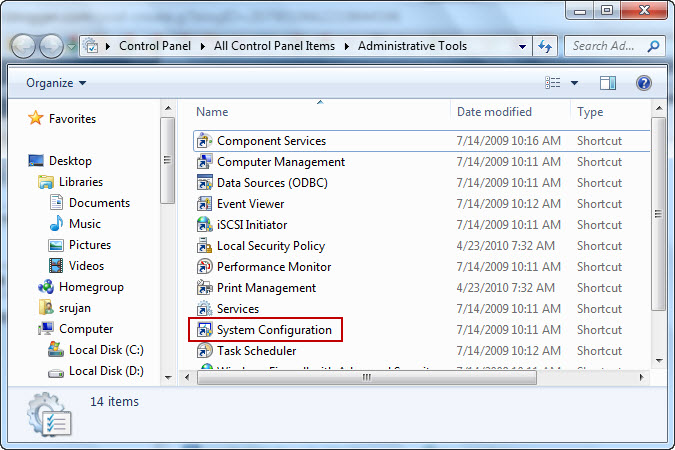Click Local Security Policy date 4/23/2010 7:32 AM

(505, 246)
